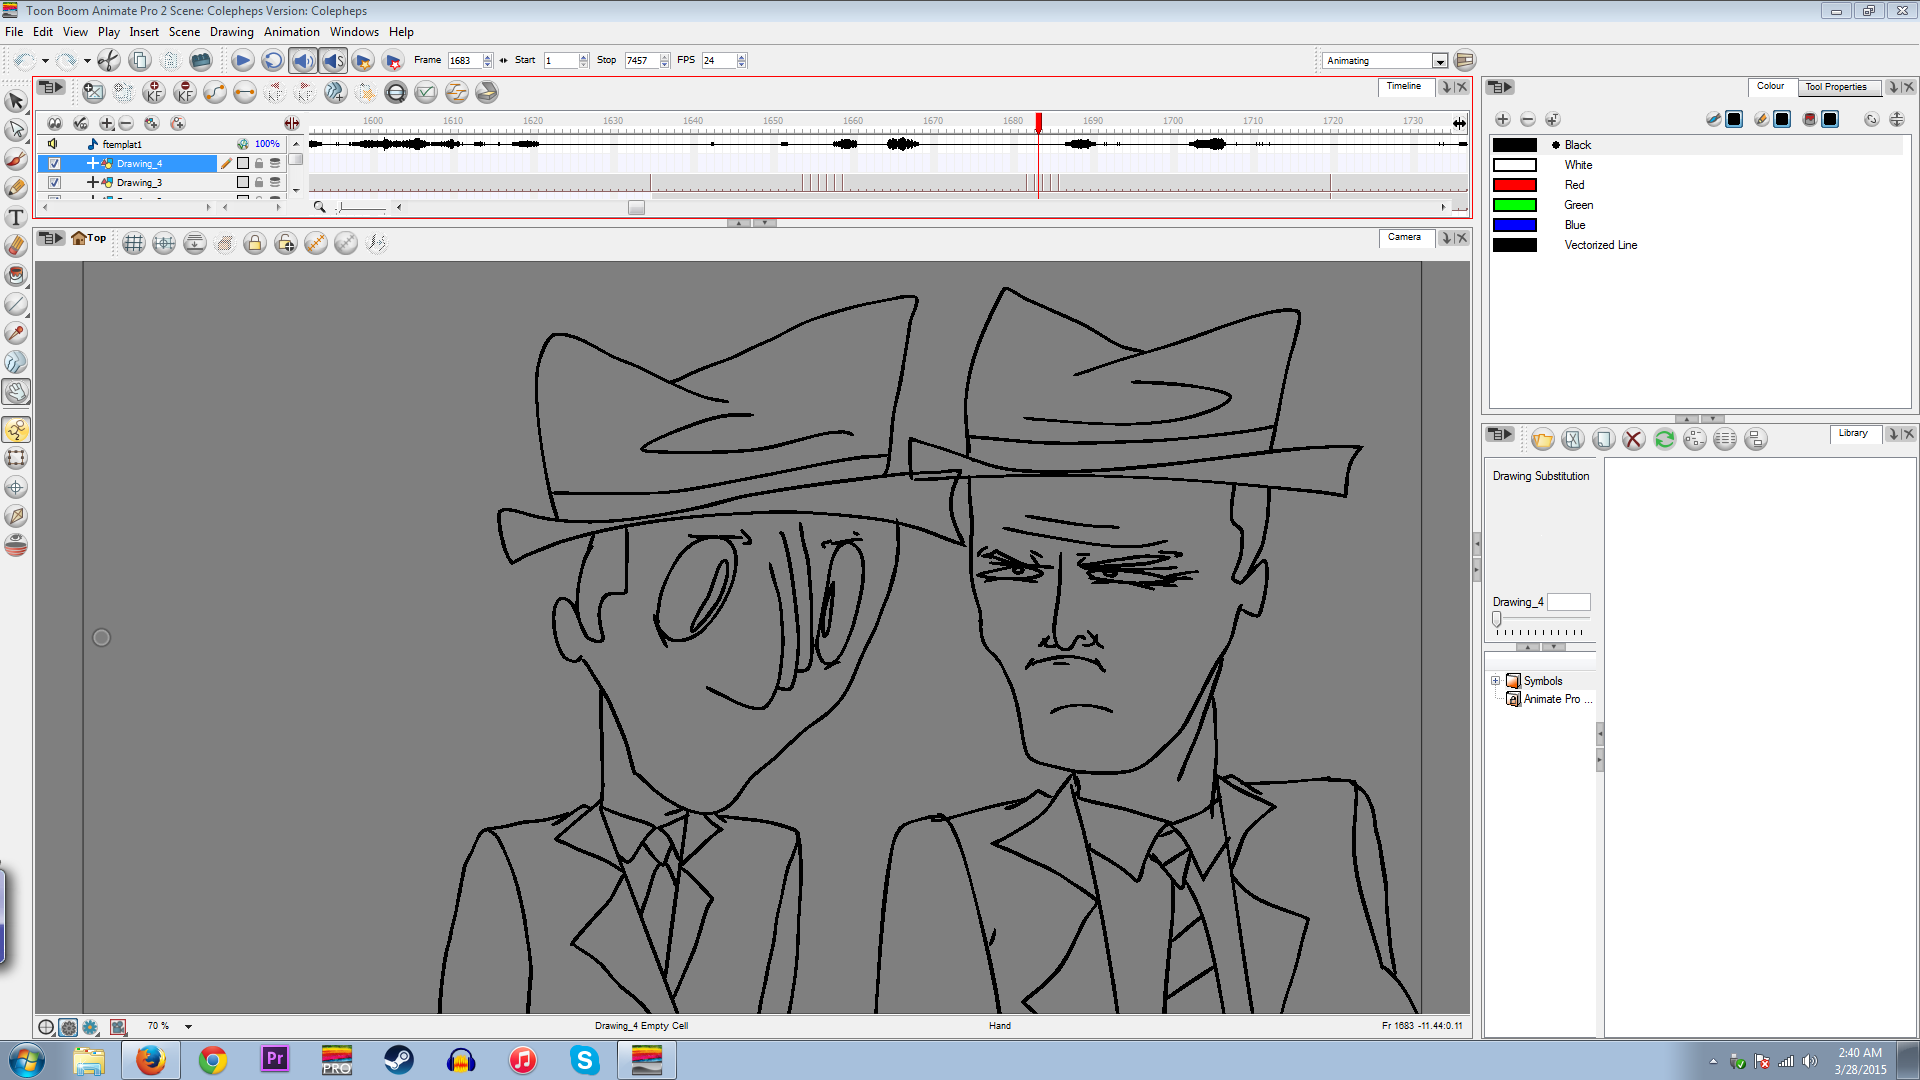Expand the Symbols folder in the Library

pos(1496,681)
